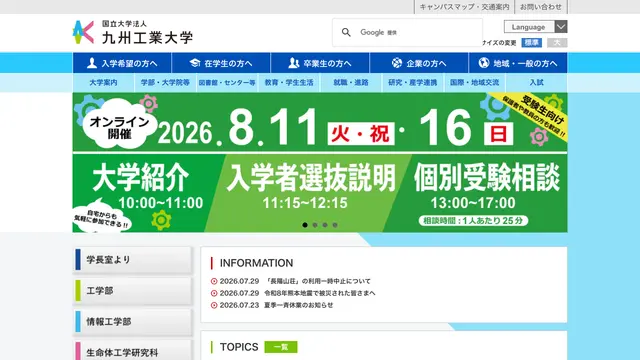640x360 pixels.
Task: Click bullet icon beside 熊本地震 notice
Action: click(x=214, y=293)
